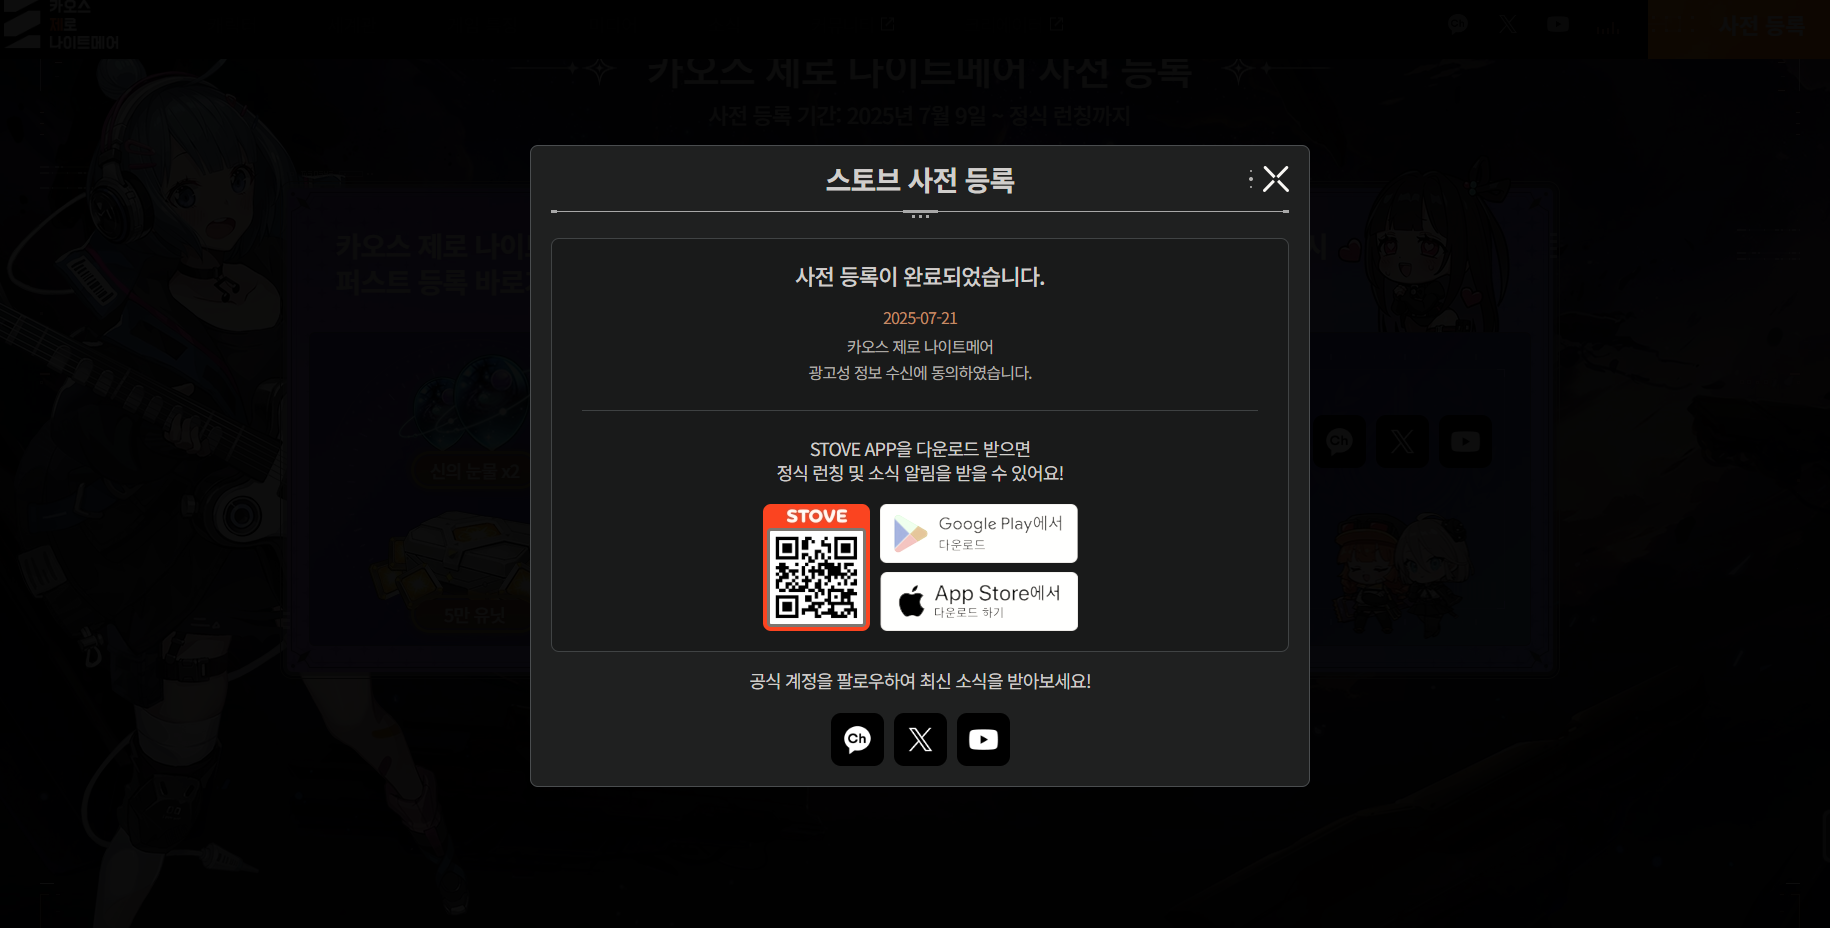This screenshot has width=1830, height=928.
Task: Open YouTube icon in dialog
Action: [x=983, y=740]
